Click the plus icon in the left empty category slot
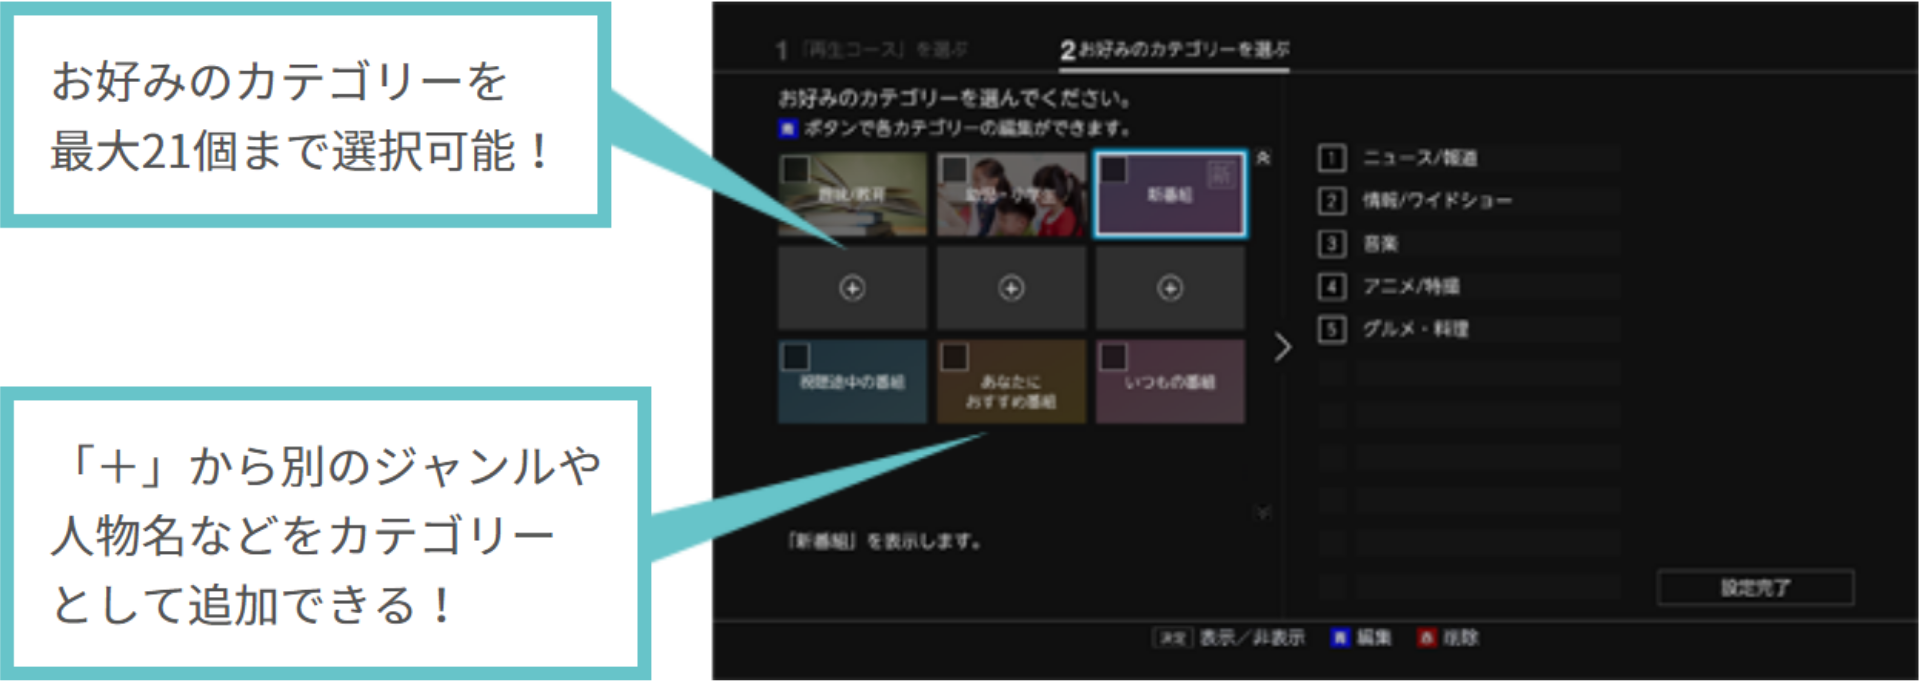Viewport: 1920px width, 681px height. (852, 289)
